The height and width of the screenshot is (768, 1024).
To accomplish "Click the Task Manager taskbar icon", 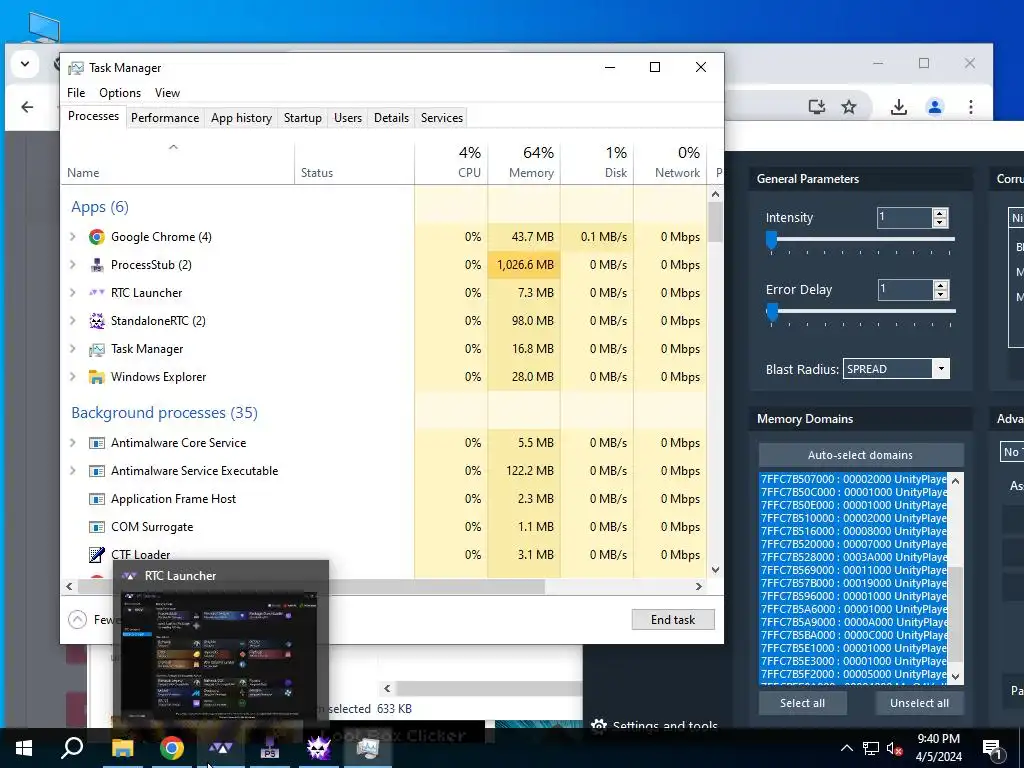I will tap(368, 748).
